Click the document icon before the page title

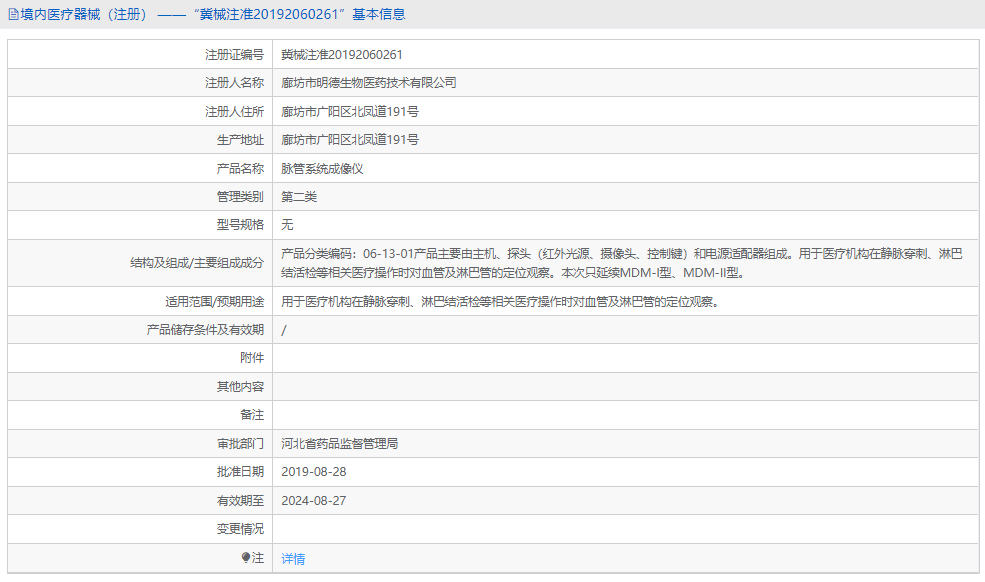click(x=14, y=13)
